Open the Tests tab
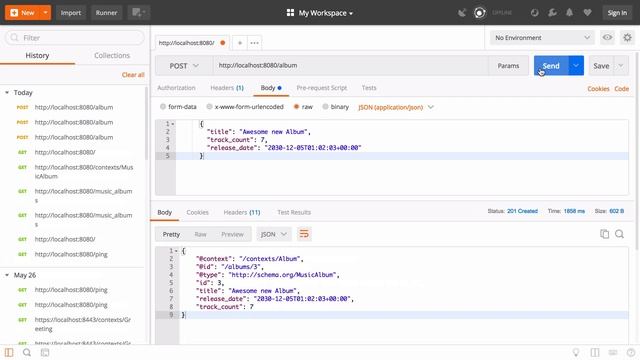Screen dimensions: 640x360 coord(369,88)
